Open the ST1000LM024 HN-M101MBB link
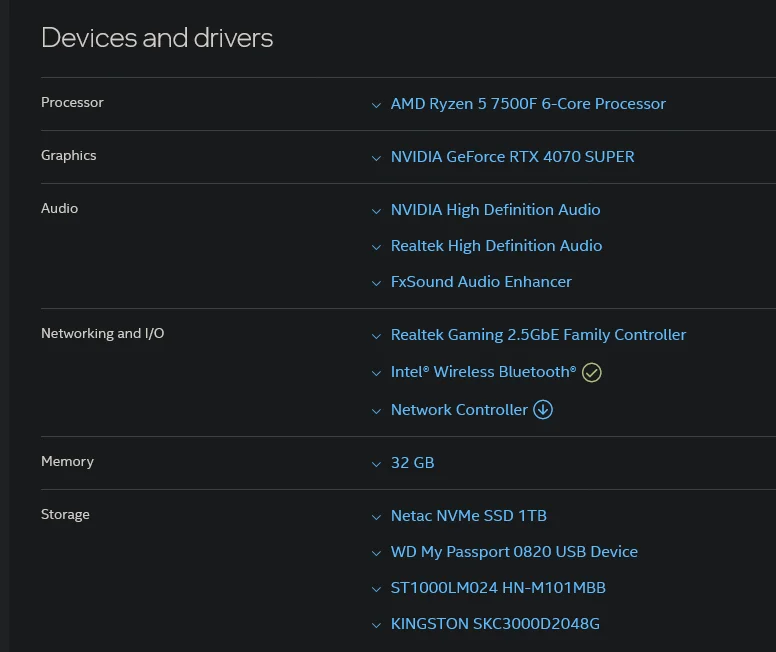776x652 pixels. pyautogui.click(x=498, y=588)
